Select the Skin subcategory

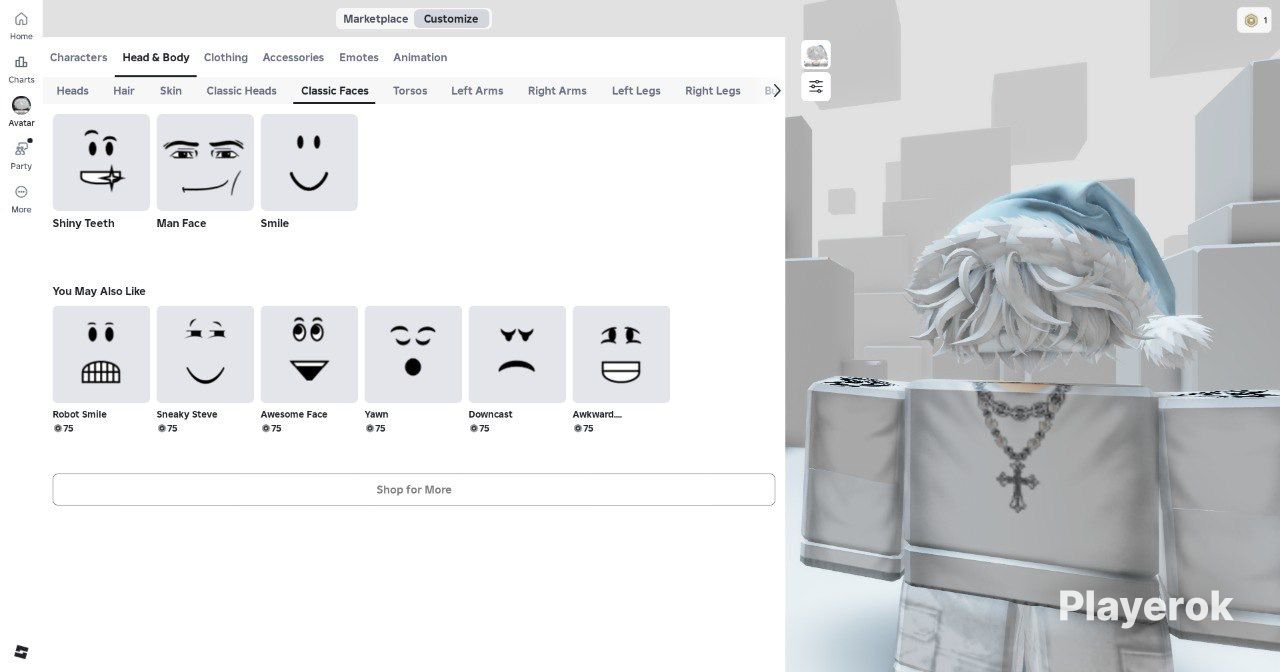171,91
